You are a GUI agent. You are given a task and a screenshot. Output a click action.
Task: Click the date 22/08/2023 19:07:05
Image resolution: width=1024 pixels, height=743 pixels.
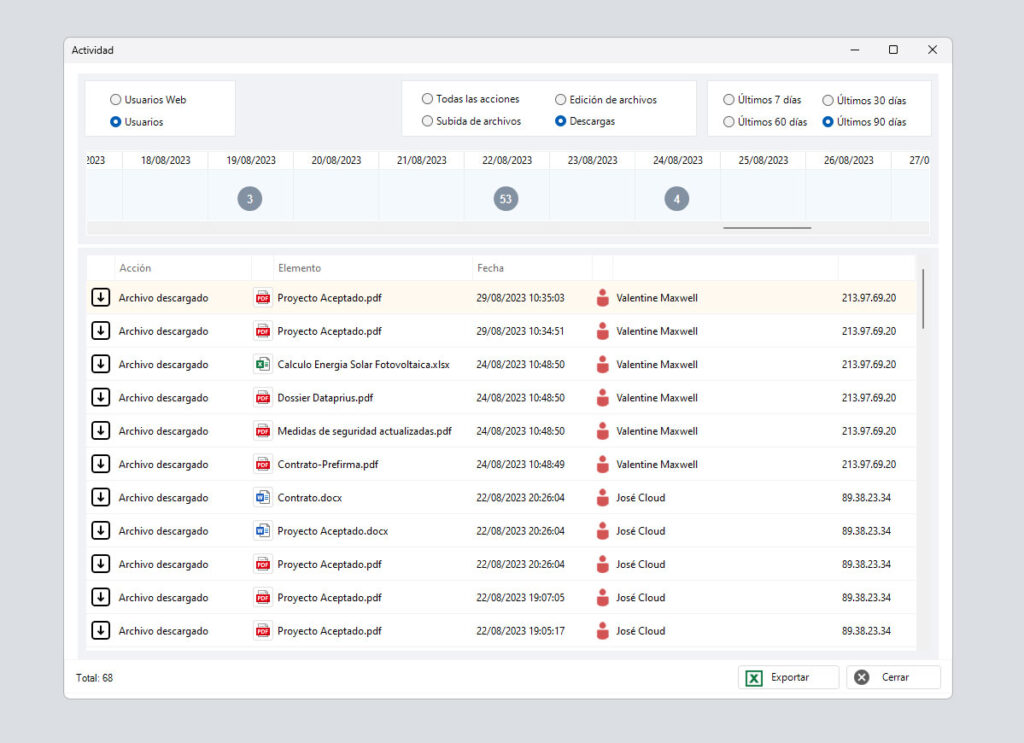pos(520,597)
